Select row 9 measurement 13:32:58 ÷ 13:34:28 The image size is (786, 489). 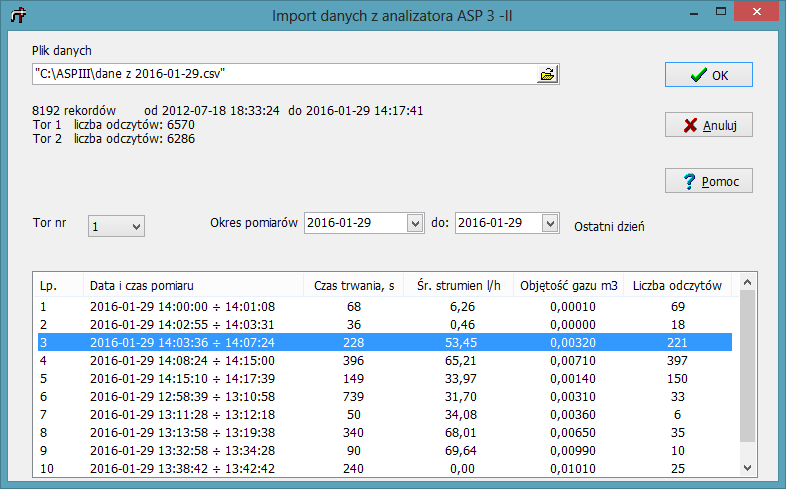[385, 451]
